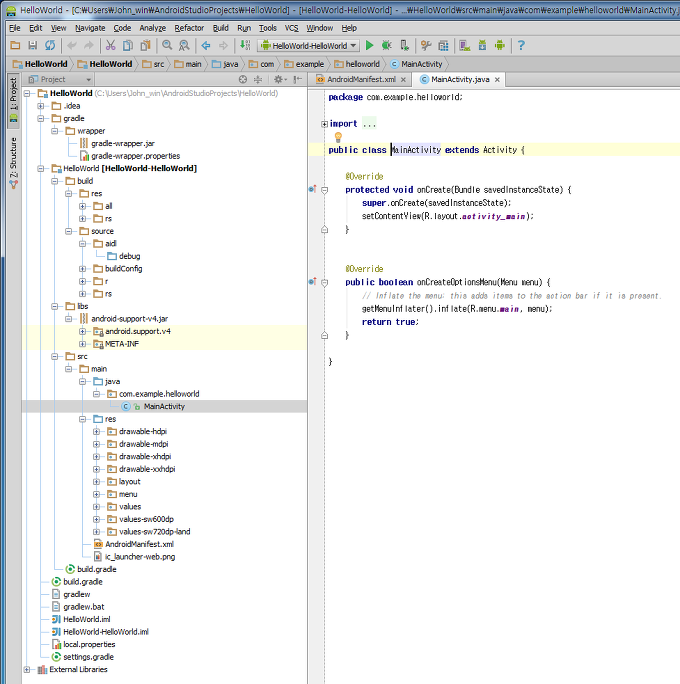Open the Android Device Monitor icon

(500, 45)
